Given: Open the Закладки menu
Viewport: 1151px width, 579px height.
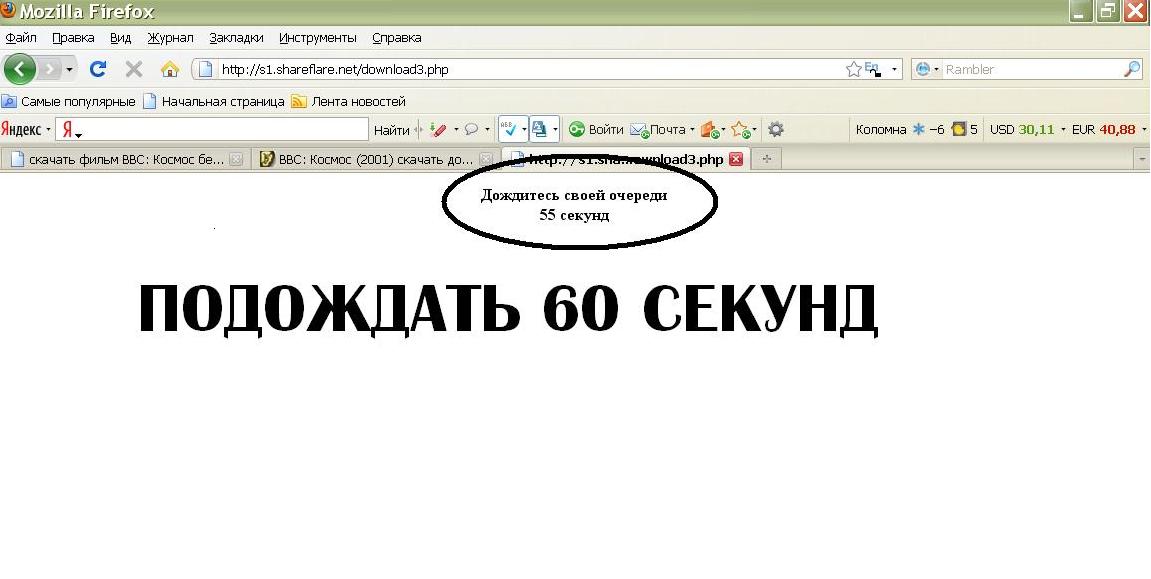Looking at the screenshot, I should click(x=236, y=38).
